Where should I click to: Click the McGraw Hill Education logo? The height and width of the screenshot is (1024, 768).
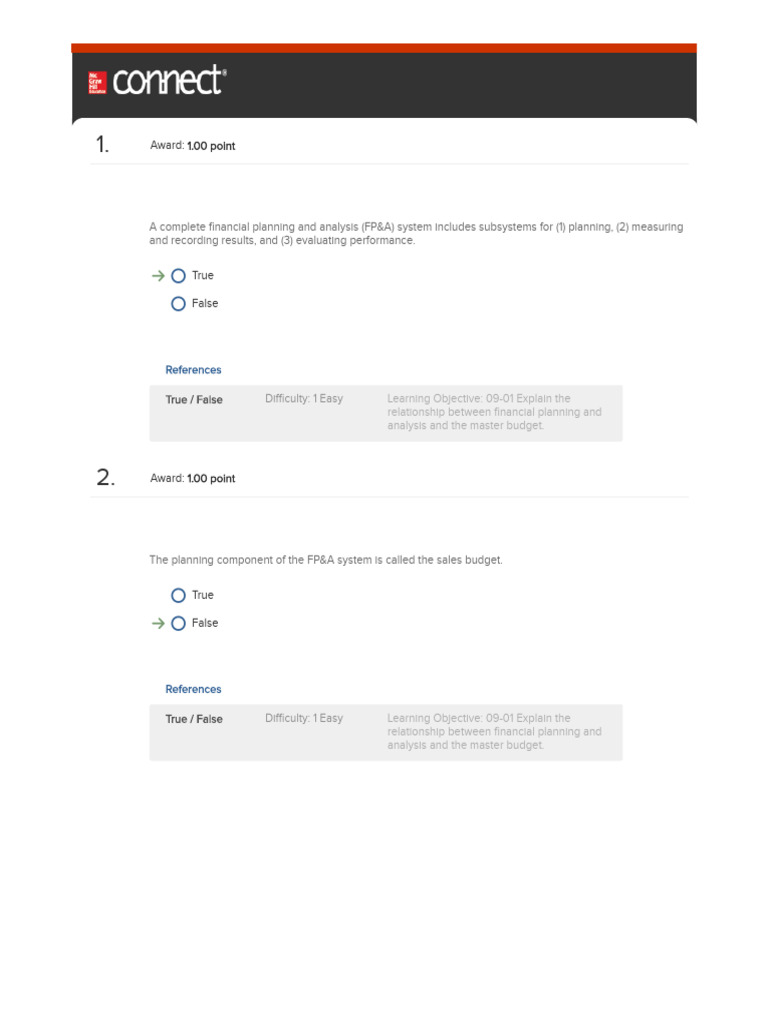coord(97,82)
